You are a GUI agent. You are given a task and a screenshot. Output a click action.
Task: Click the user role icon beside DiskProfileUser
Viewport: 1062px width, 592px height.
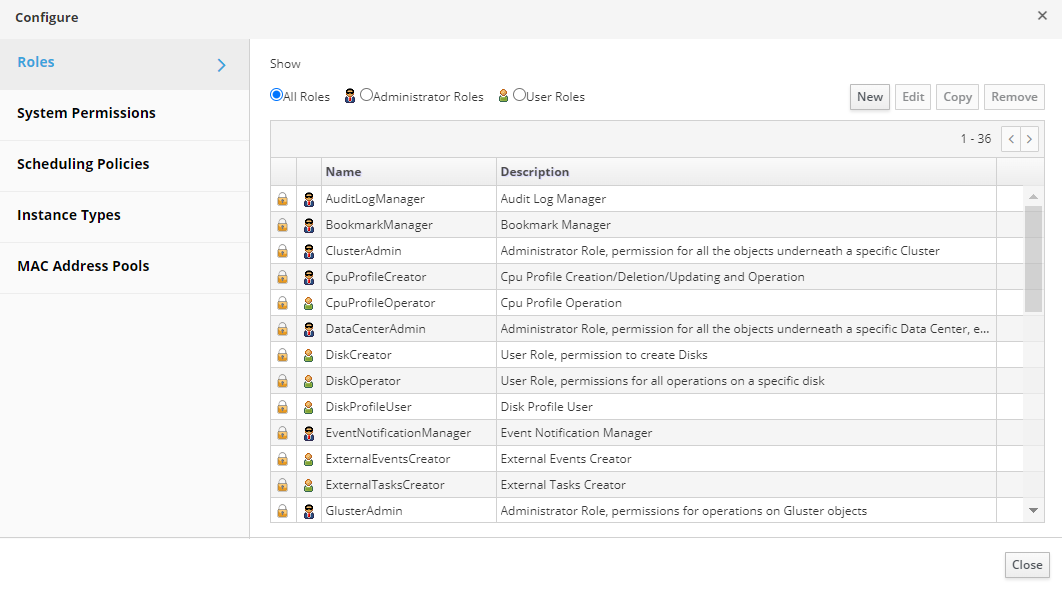pyautogui.click(x=309, y=407)
